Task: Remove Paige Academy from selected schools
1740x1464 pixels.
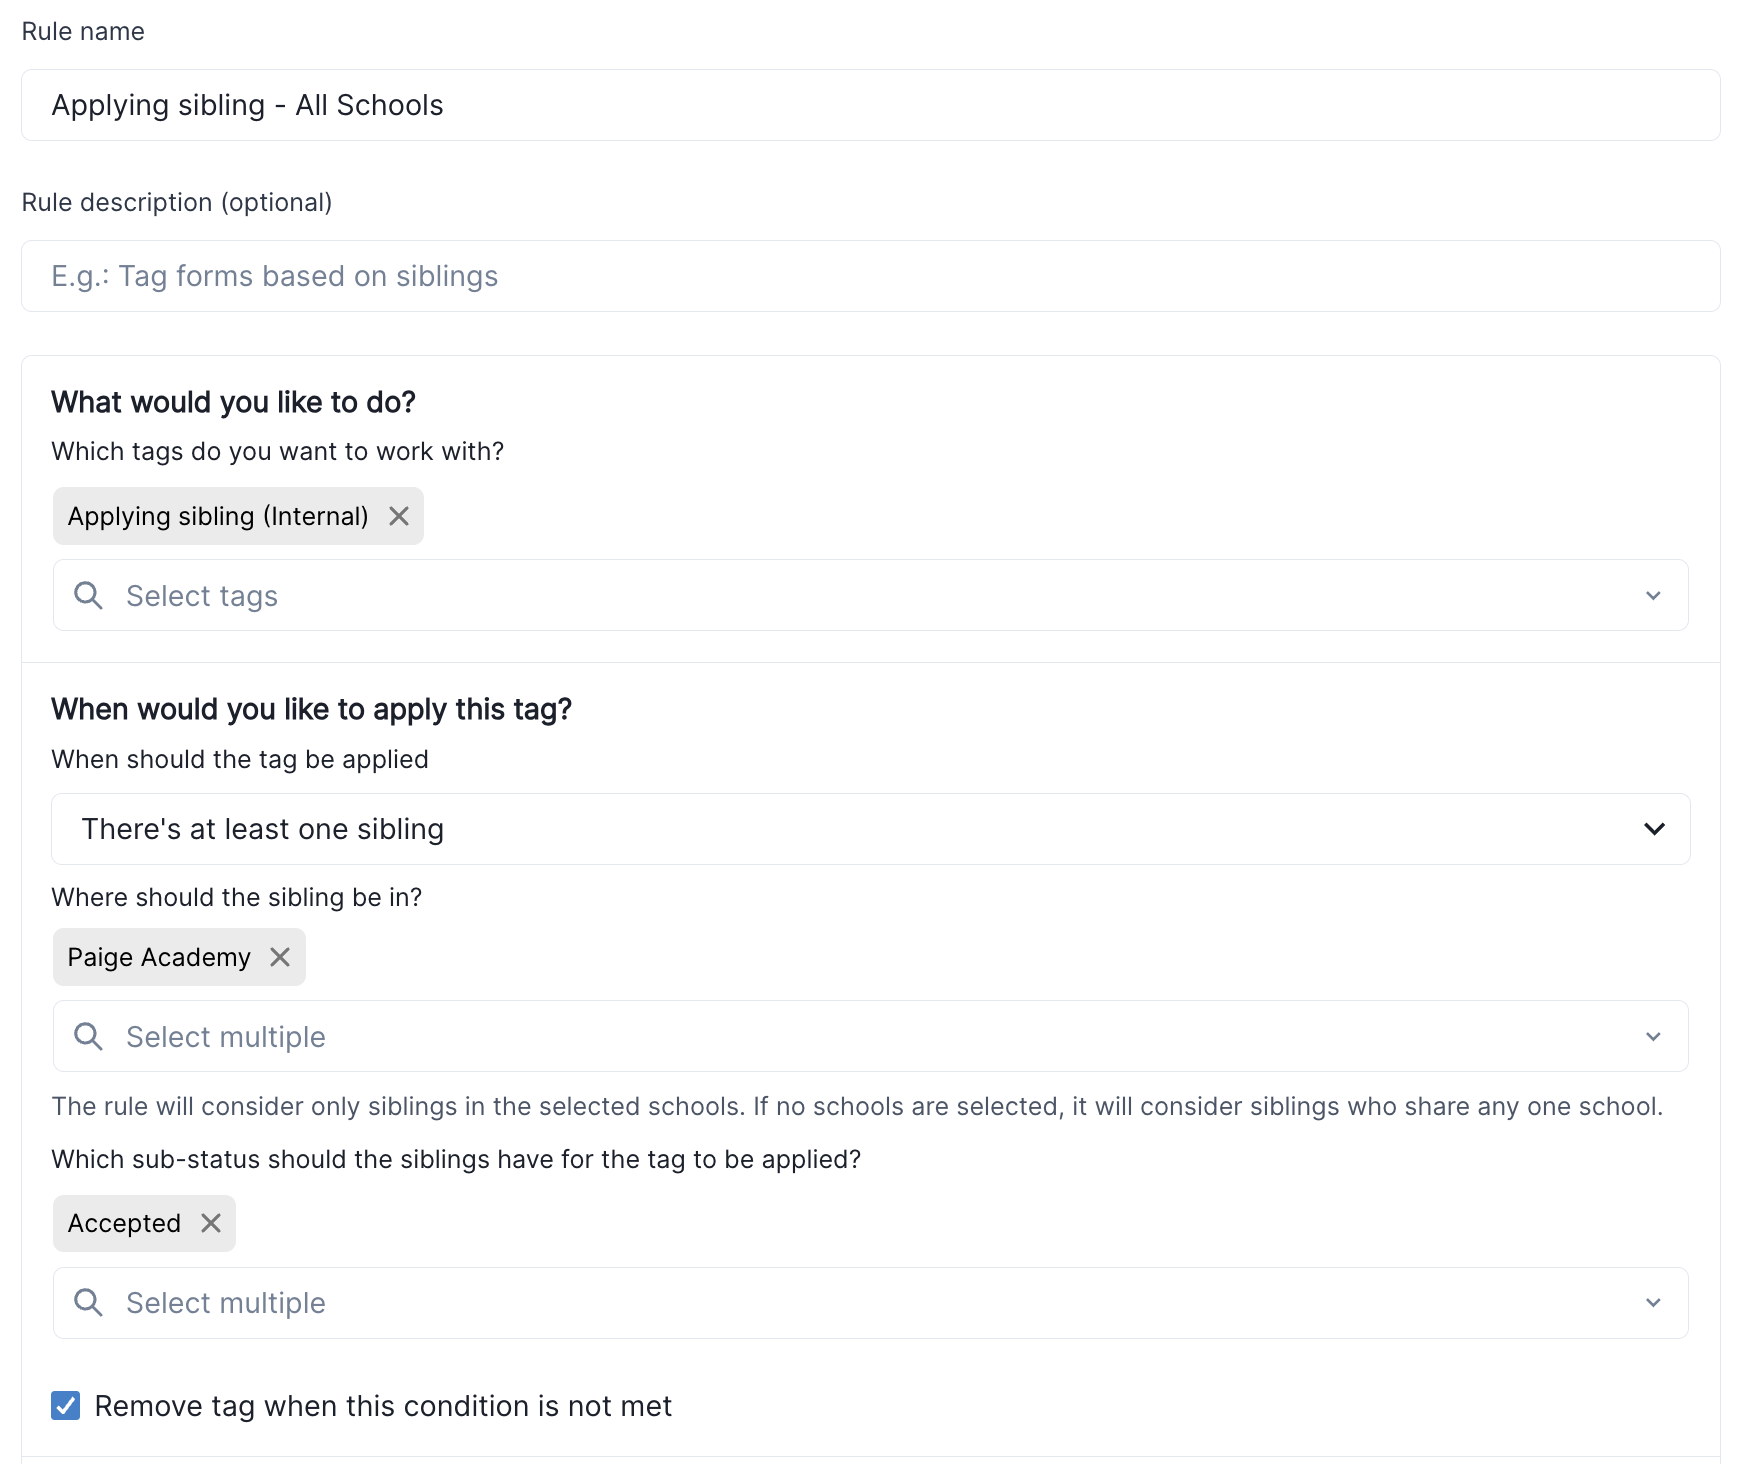Action: click(x=279, y=957)
